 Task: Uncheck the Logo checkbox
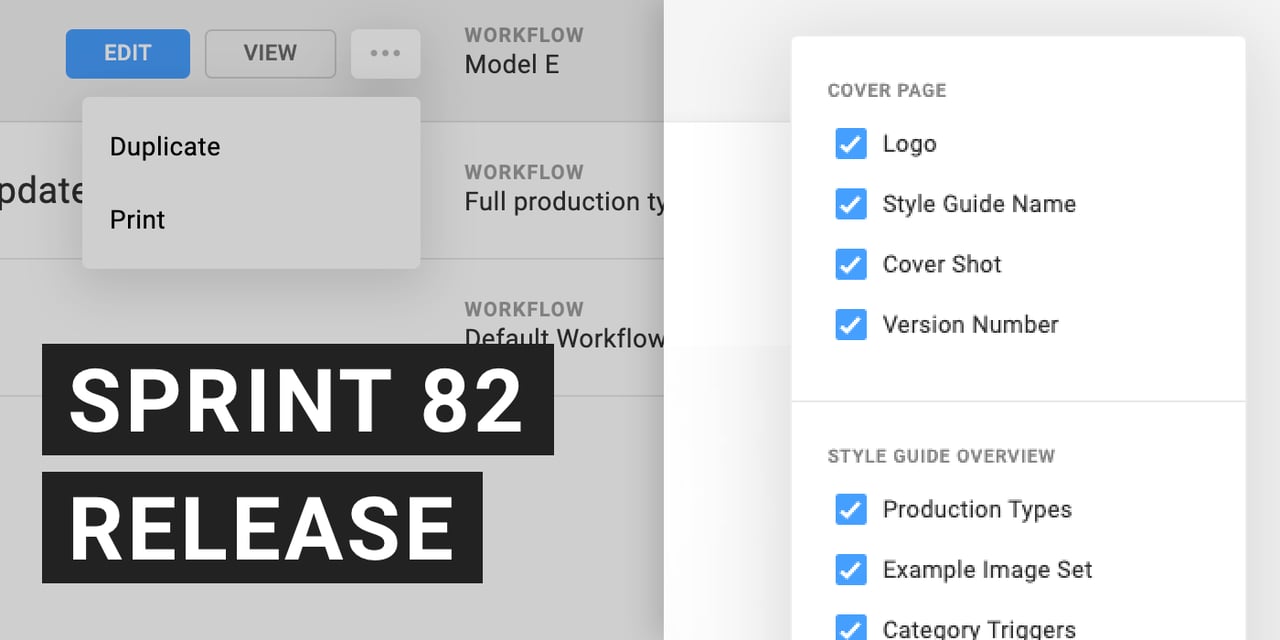[851, 144]
